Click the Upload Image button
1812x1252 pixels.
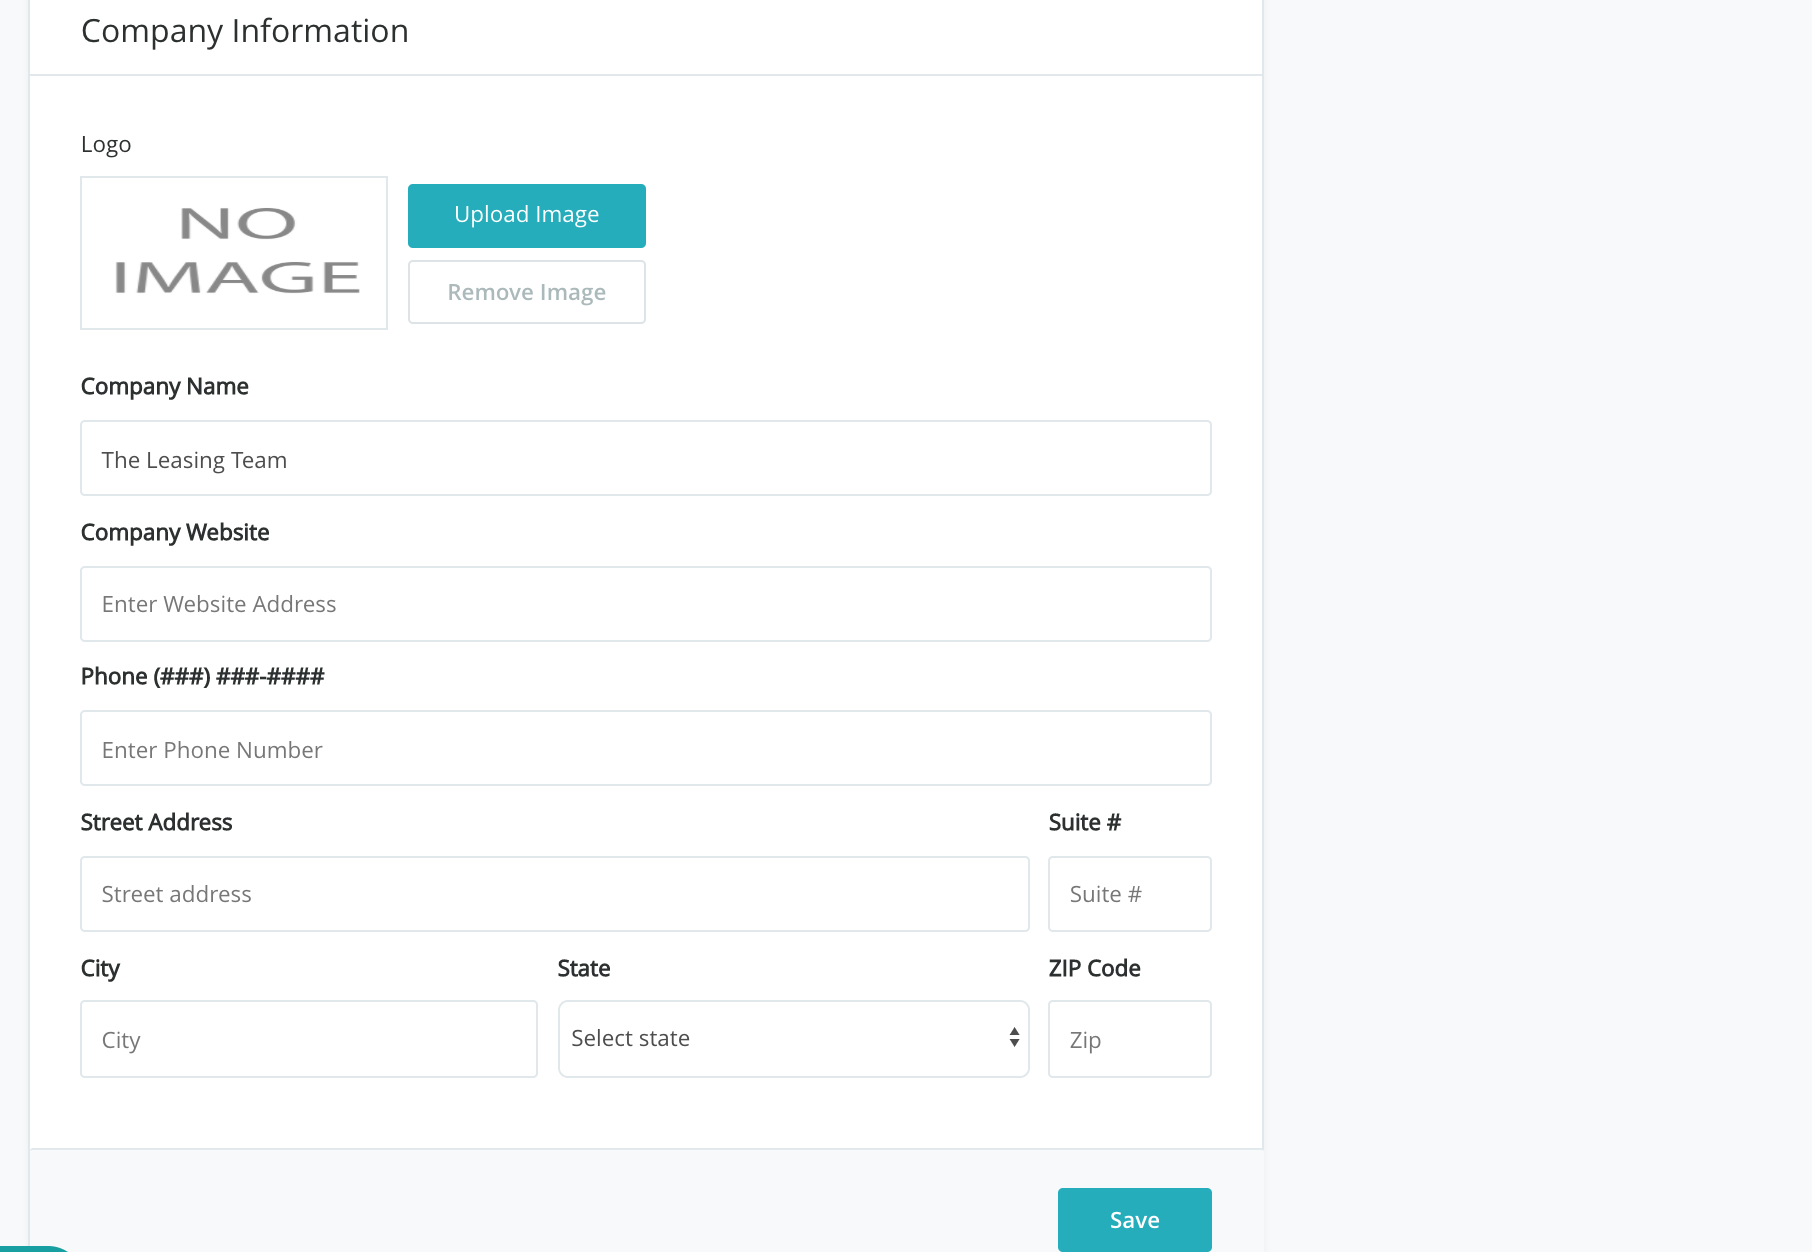coord(526,215)
